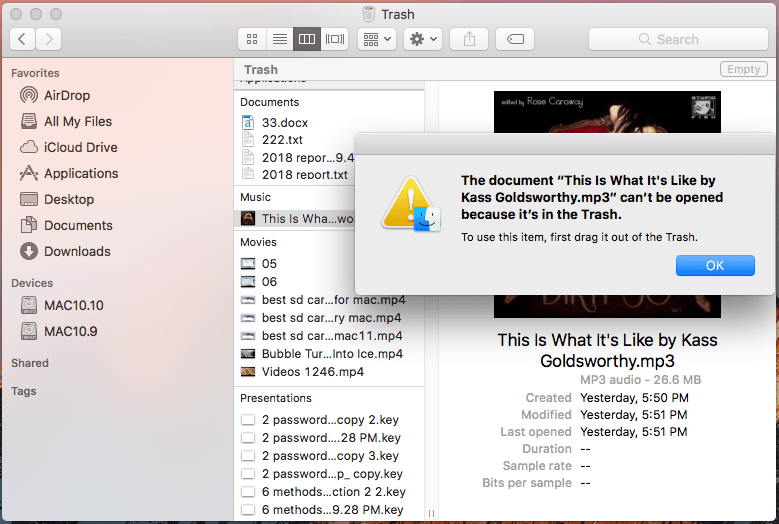The image size is (779, 524).
Task: Click the 33.docx file icon
Action: click(248, 123)
